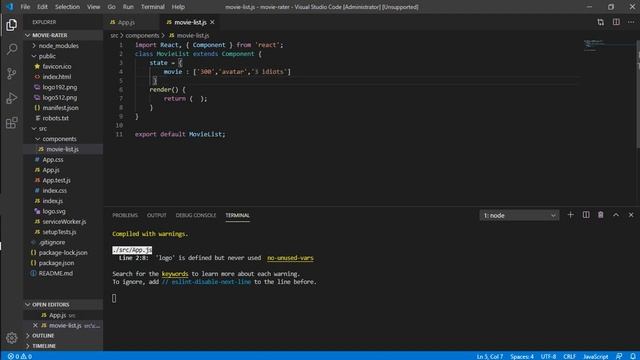The image size is (640, 360).
Task: Click the UTF-8 encoding selector
Action: pos(548,356)
